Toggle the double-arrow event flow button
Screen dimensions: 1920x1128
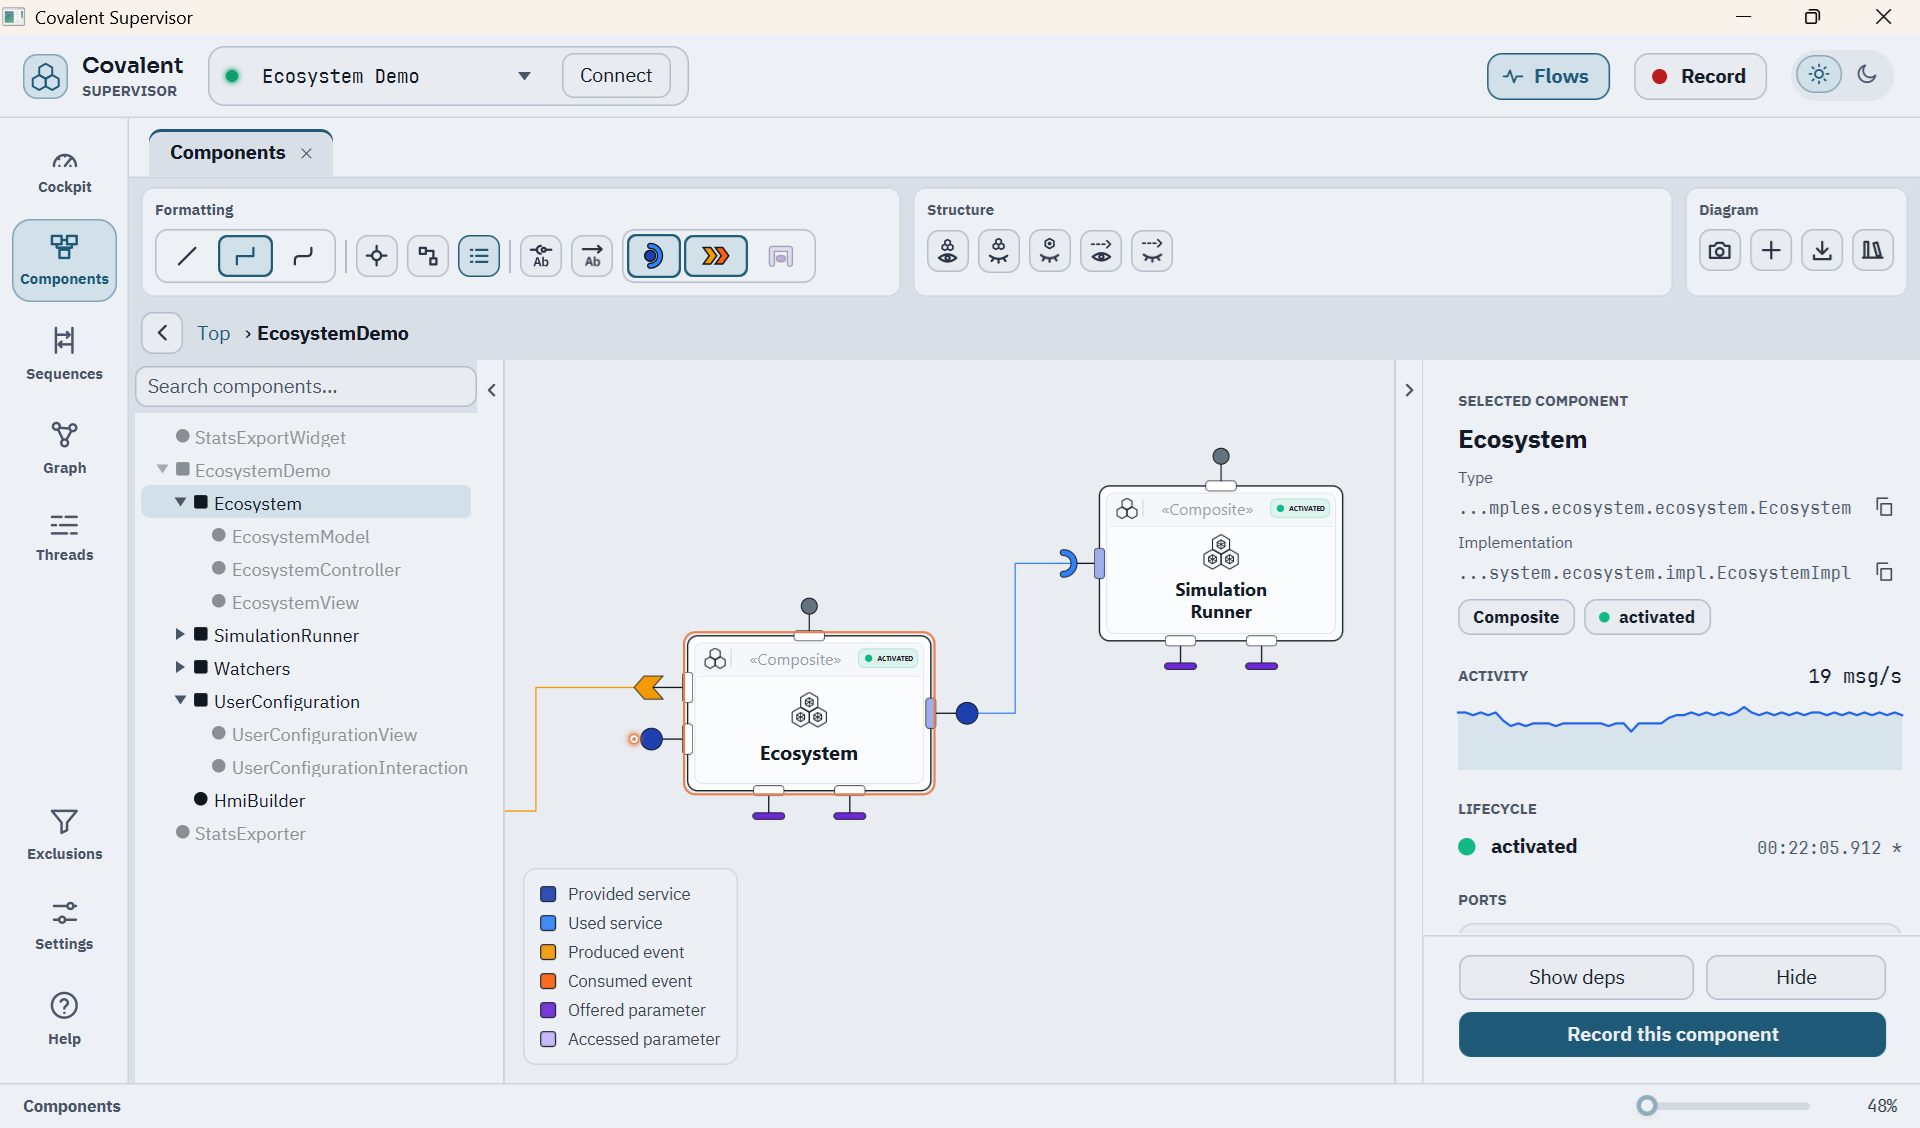point(716,256)
